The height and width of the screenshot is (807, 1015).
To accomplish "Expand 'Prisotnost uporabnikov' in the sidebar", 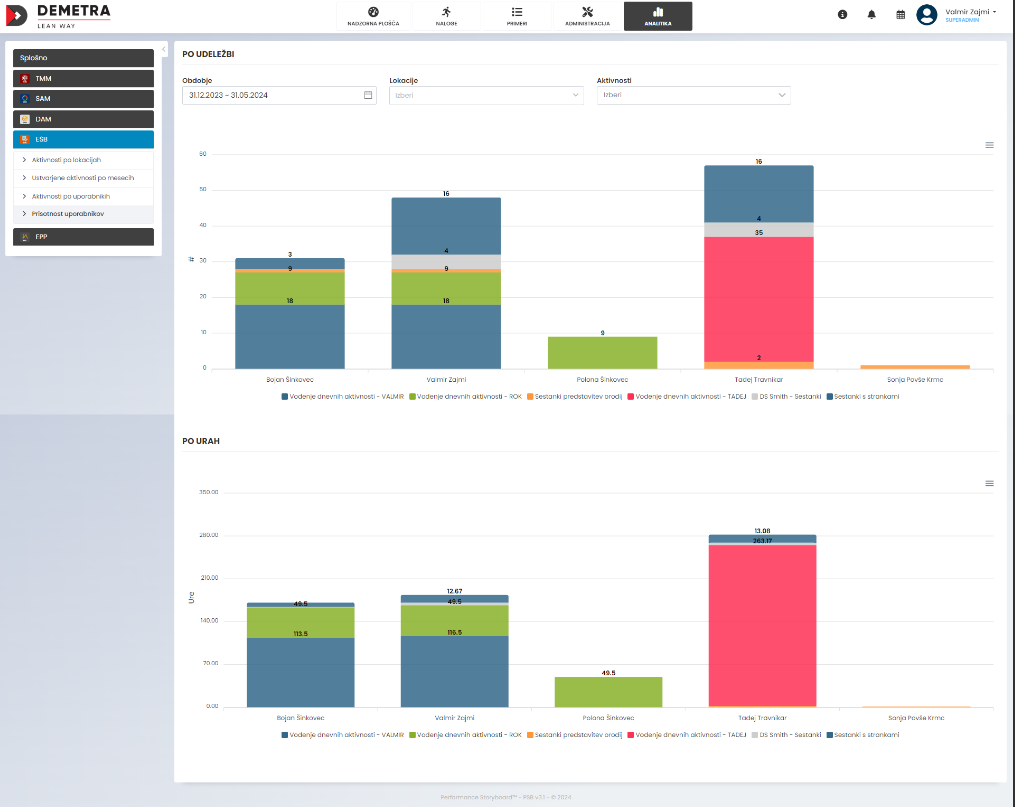I will tap(68, 213).
